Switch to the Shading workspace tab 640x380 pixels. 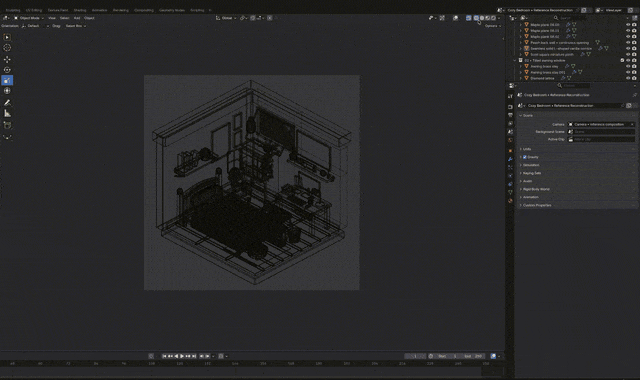(80, 10)
